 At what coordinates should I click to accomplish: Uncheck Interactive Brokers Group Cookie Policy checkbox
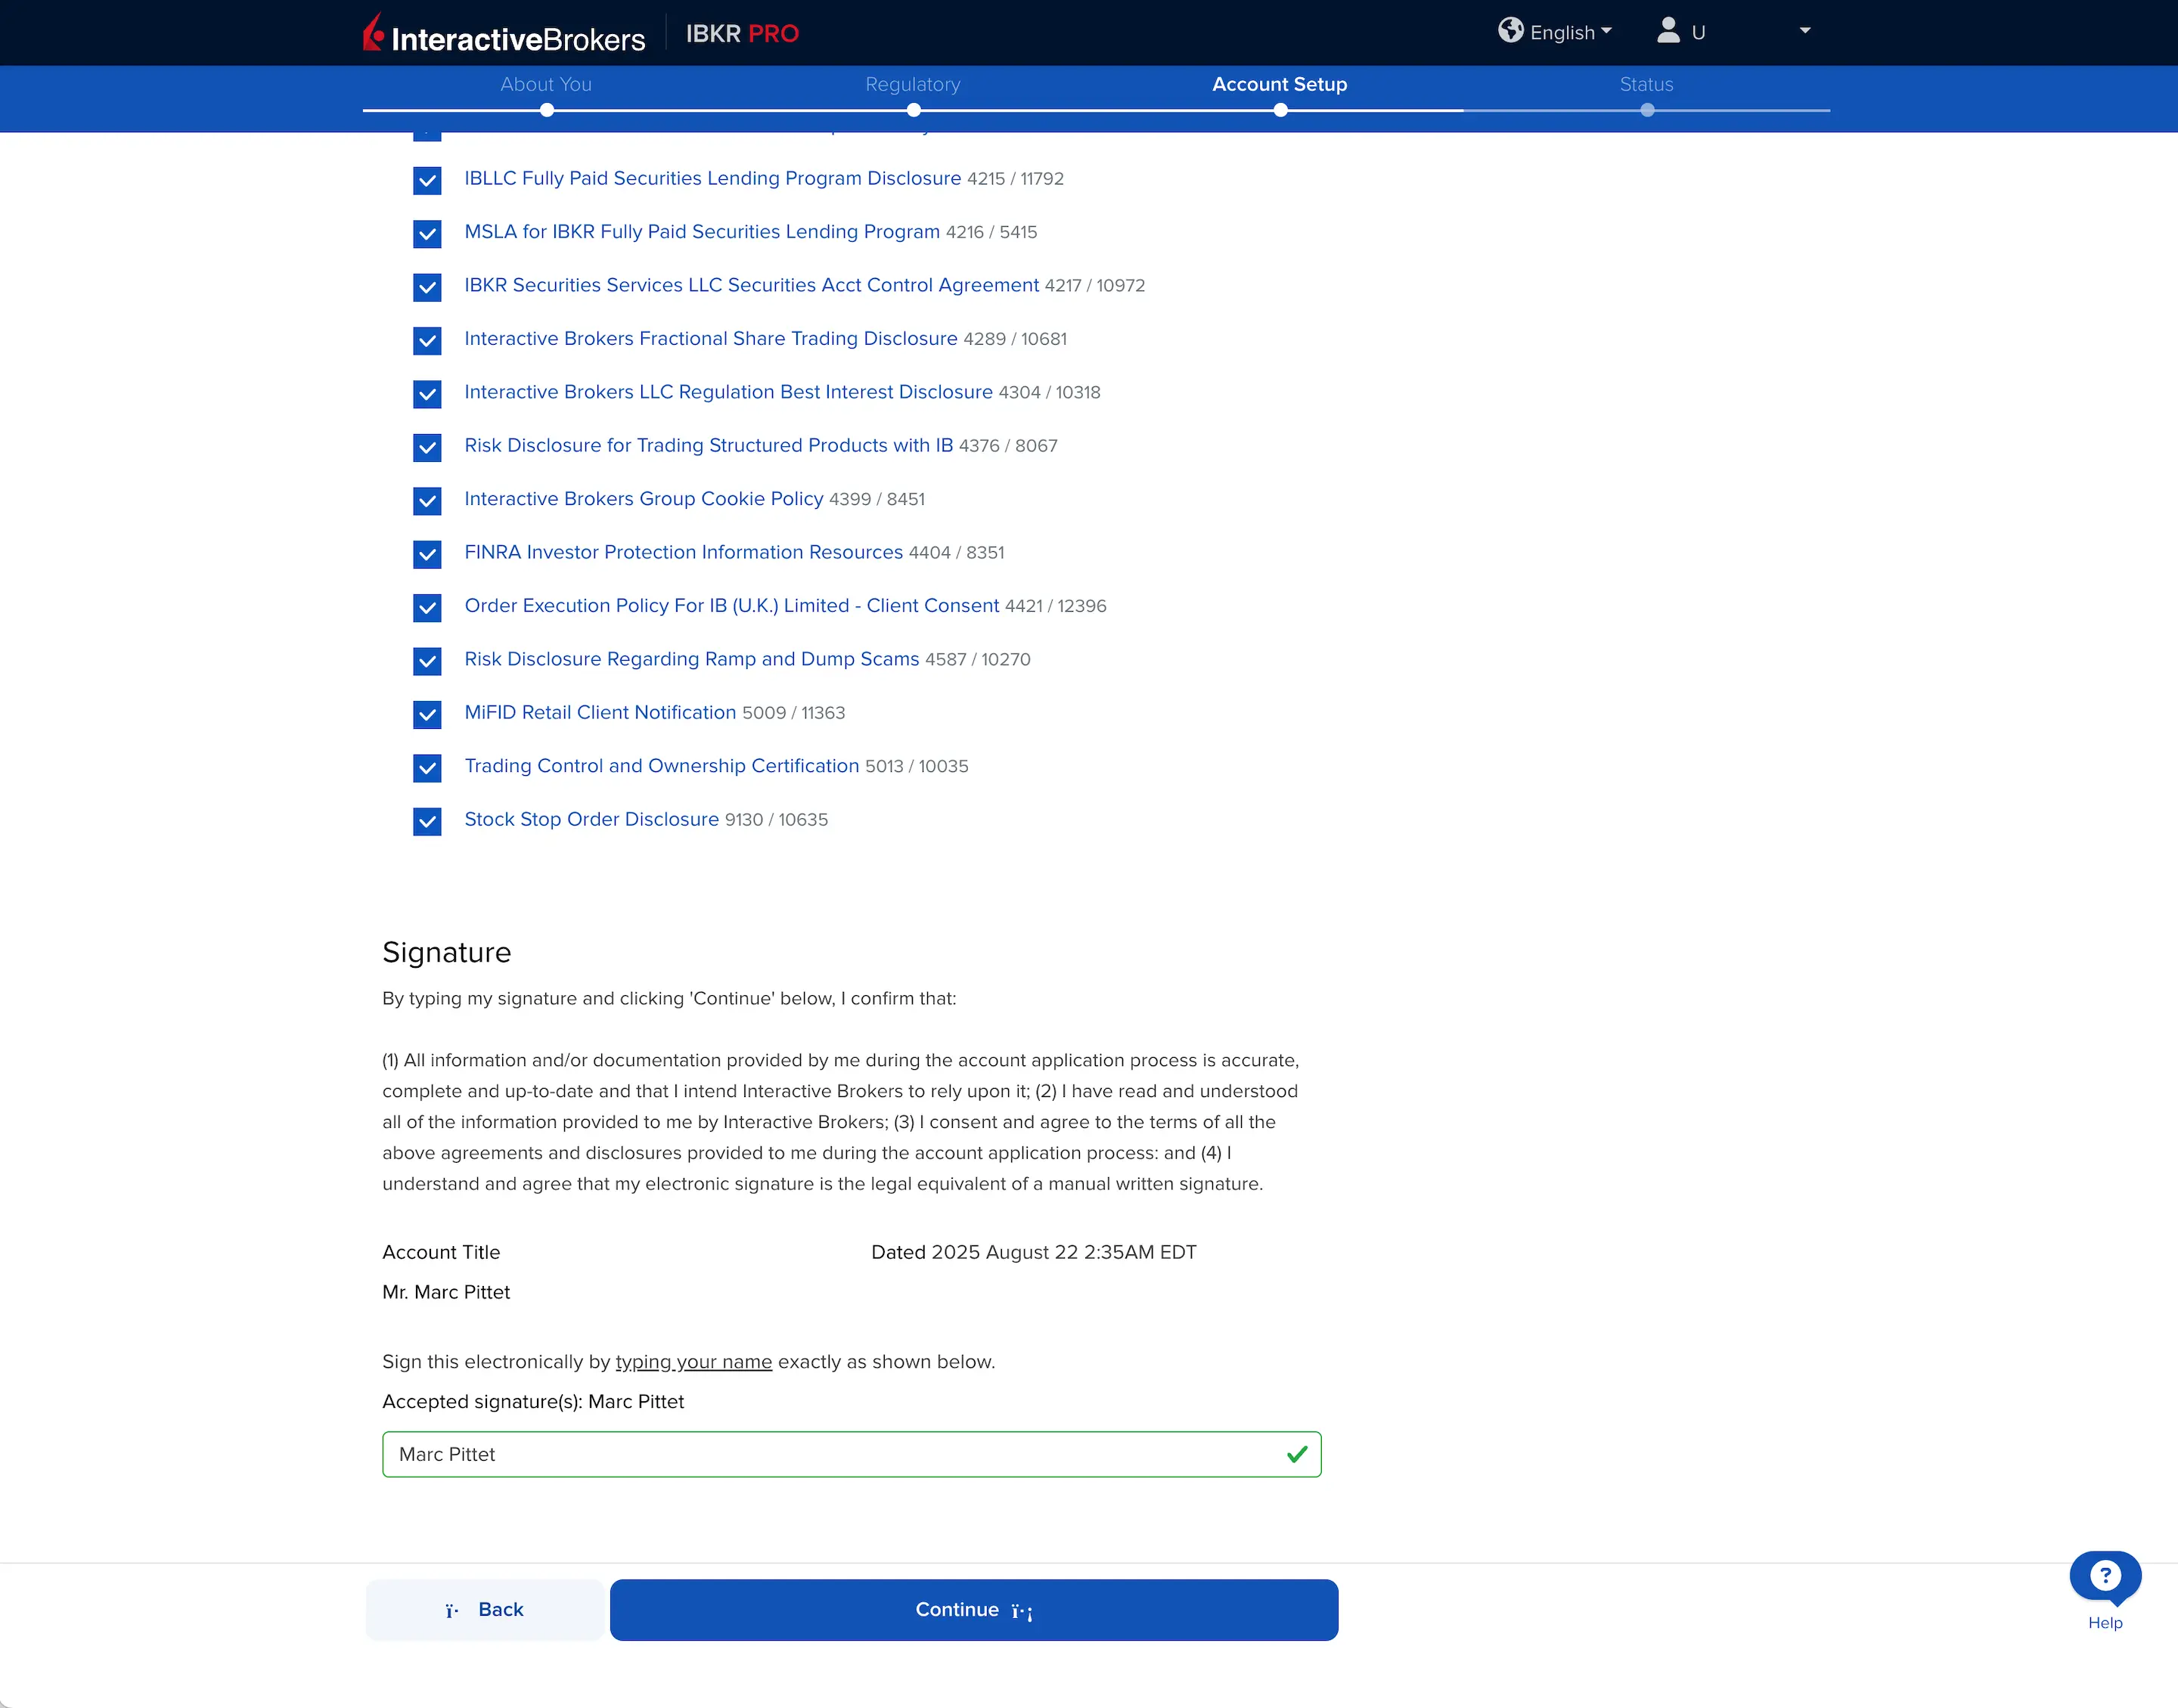point(427,501)
